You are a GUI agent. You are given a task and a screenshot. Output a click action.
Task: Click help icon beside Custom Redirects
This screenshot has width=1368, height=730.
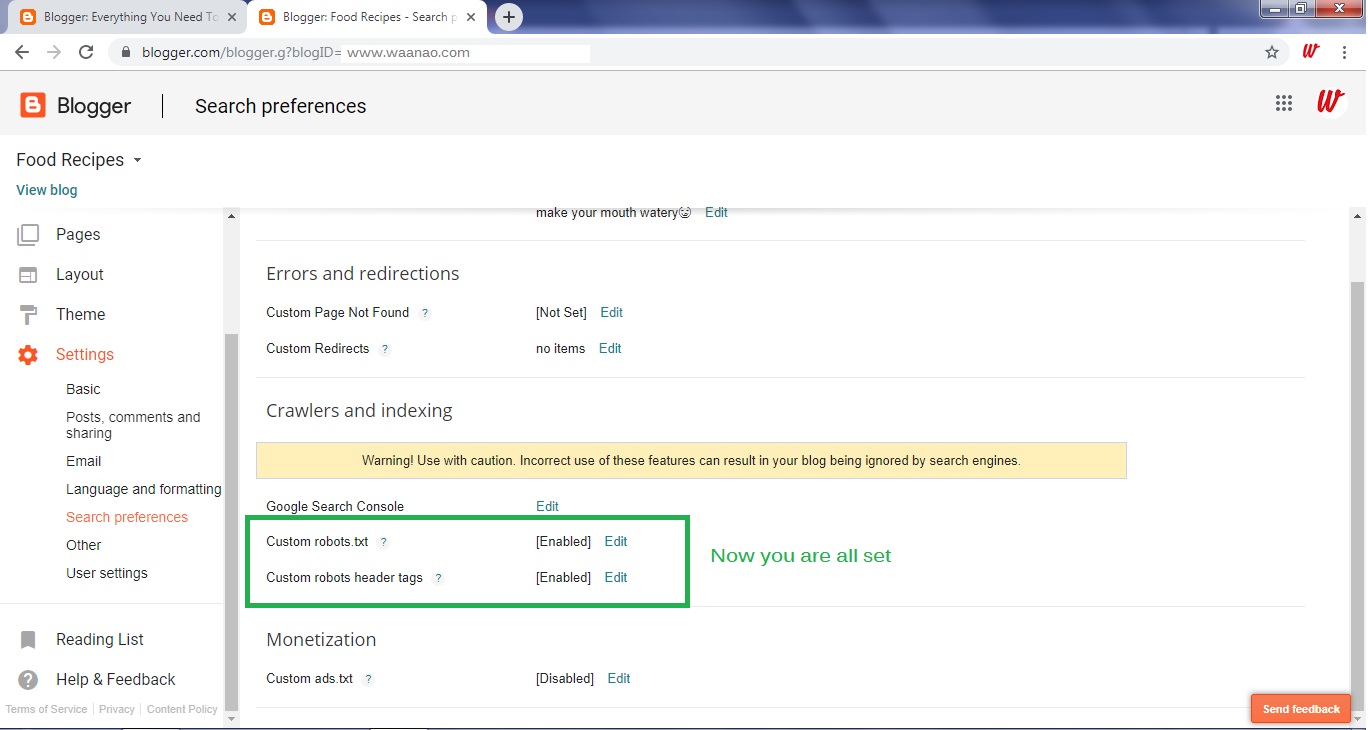pos(385,349)
